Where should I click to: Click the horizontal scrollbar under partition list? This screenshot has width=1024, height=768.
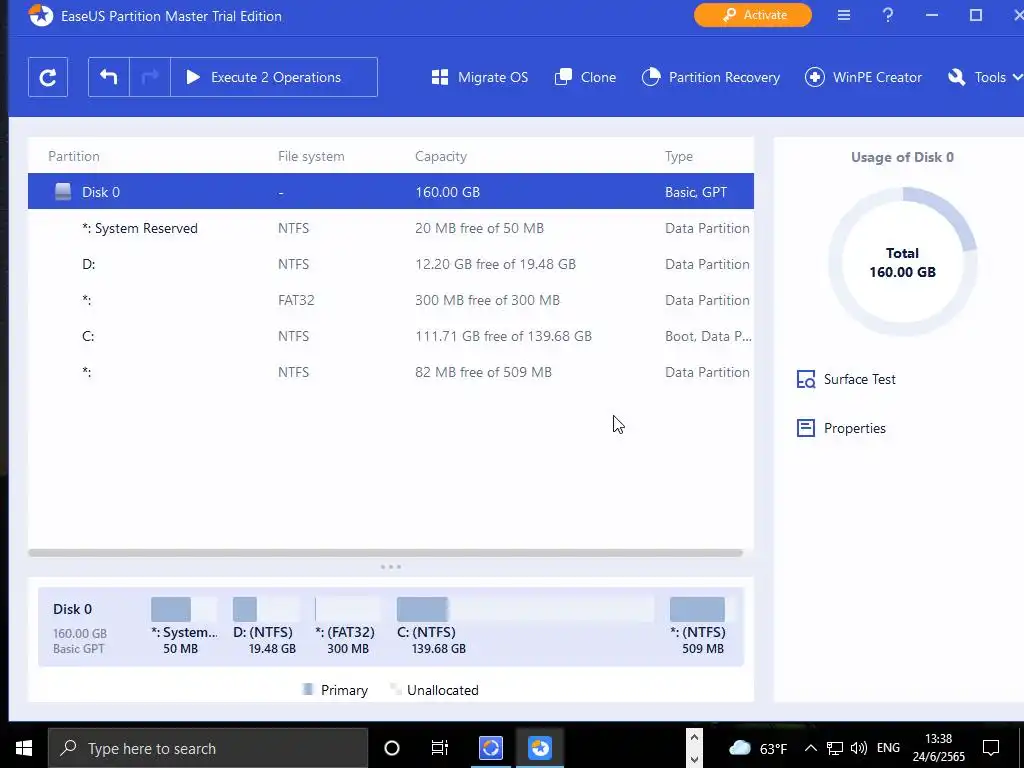[385, 552]
